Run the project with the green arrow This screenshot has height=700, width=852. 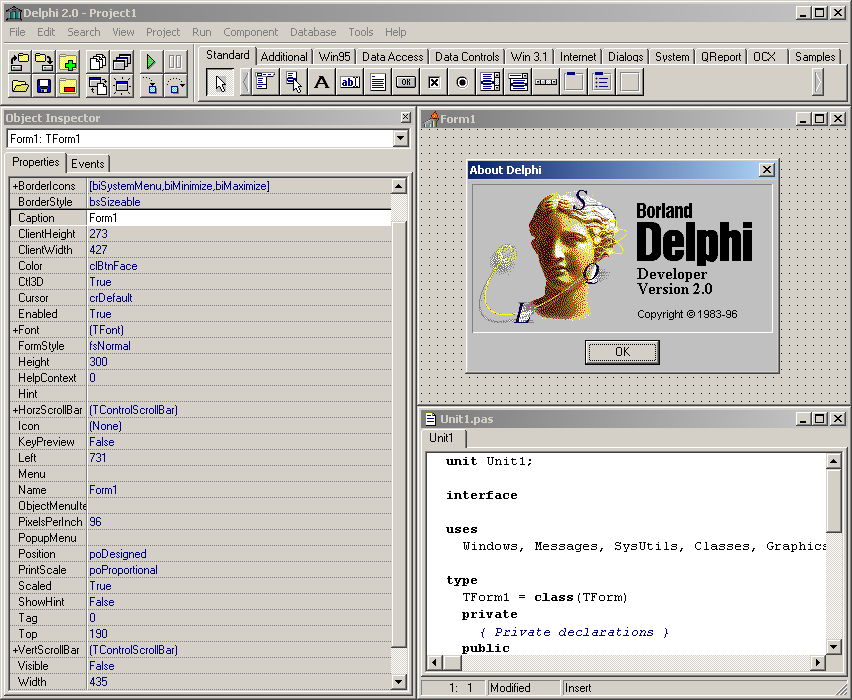click(x=151, y=62)
